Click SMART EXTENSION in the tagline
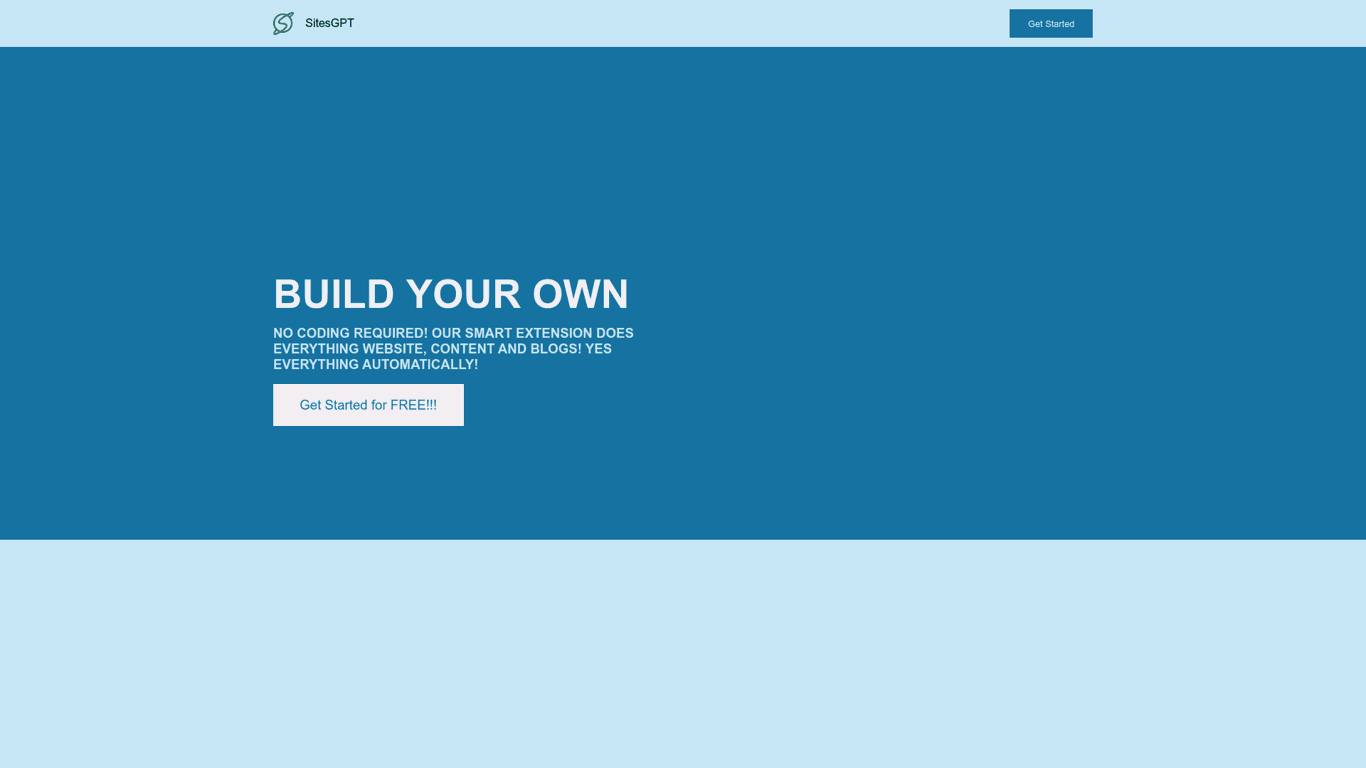 [x=528, y=333]
